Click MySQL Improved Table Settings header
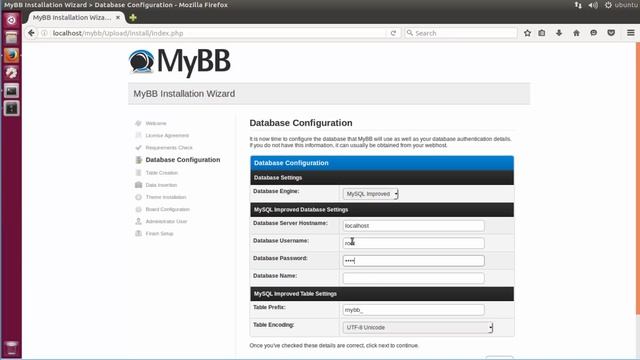640x360 pixels. pos(295,293)
